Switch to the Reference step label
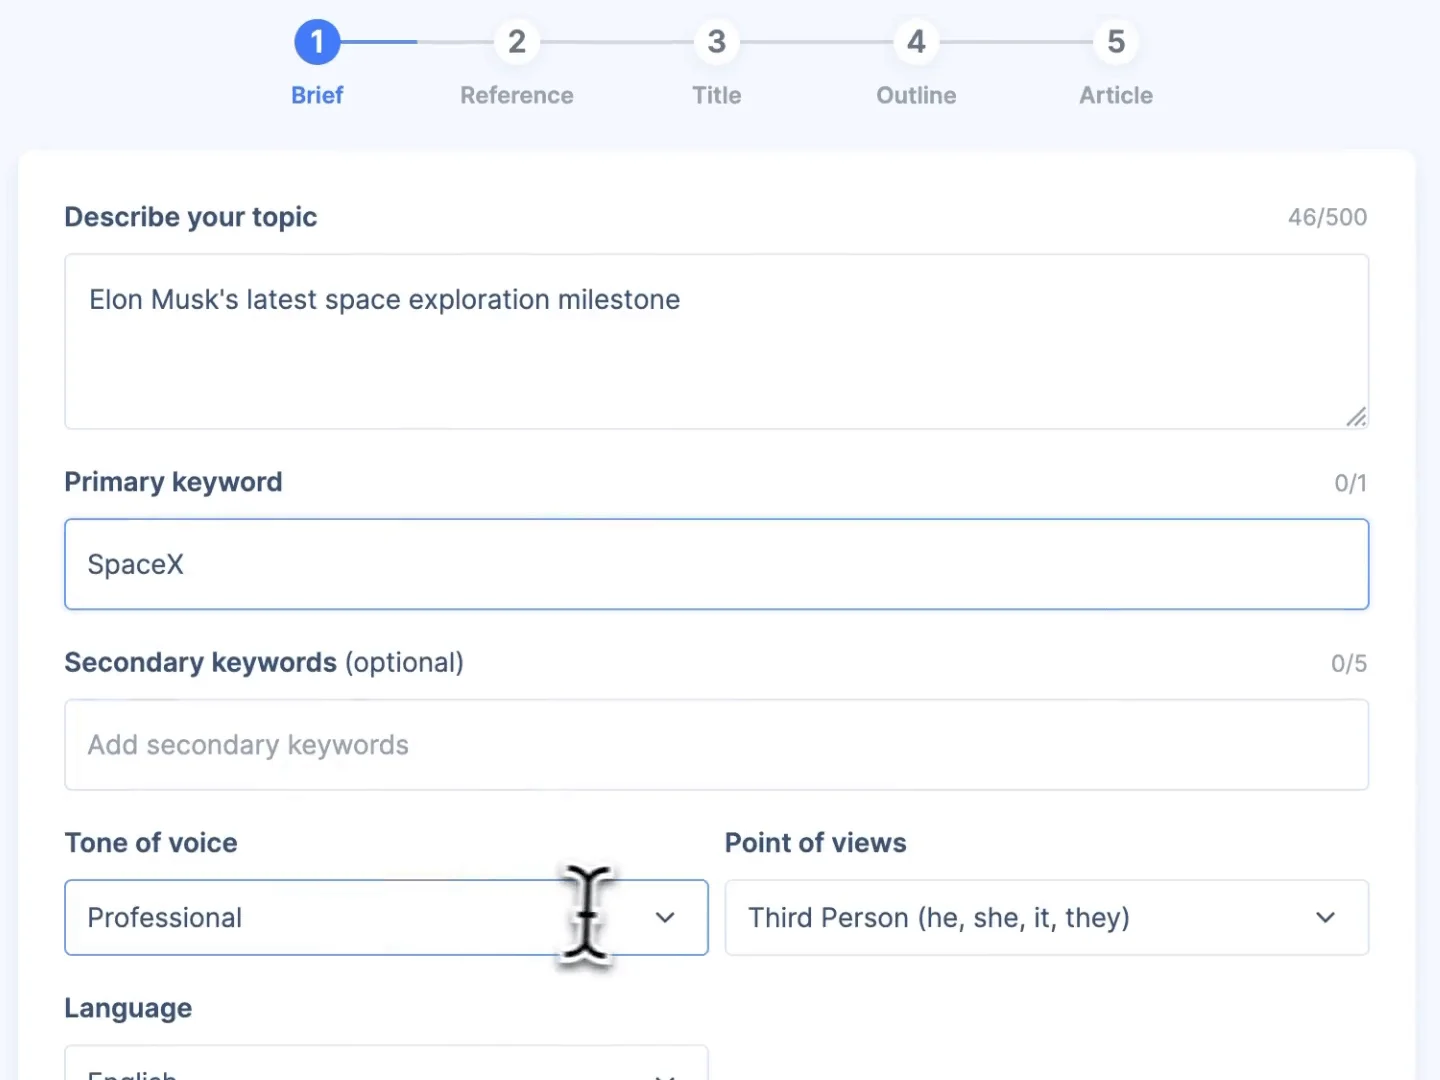 click(x=517, y=95)
